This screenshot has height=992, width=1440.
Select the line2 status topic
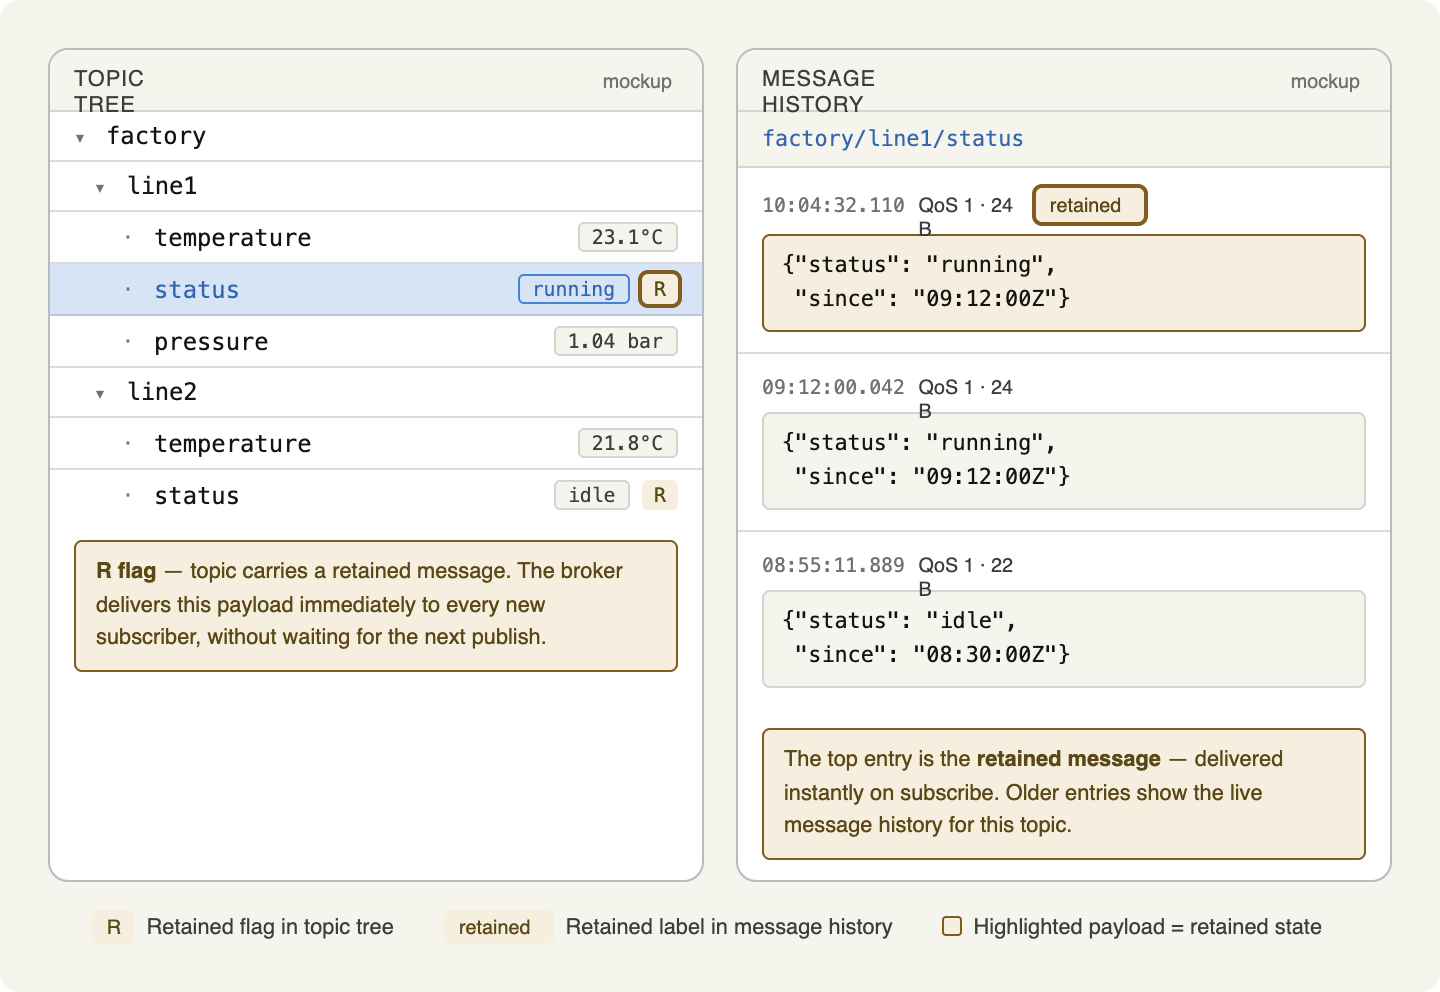(x=376, y=495)
